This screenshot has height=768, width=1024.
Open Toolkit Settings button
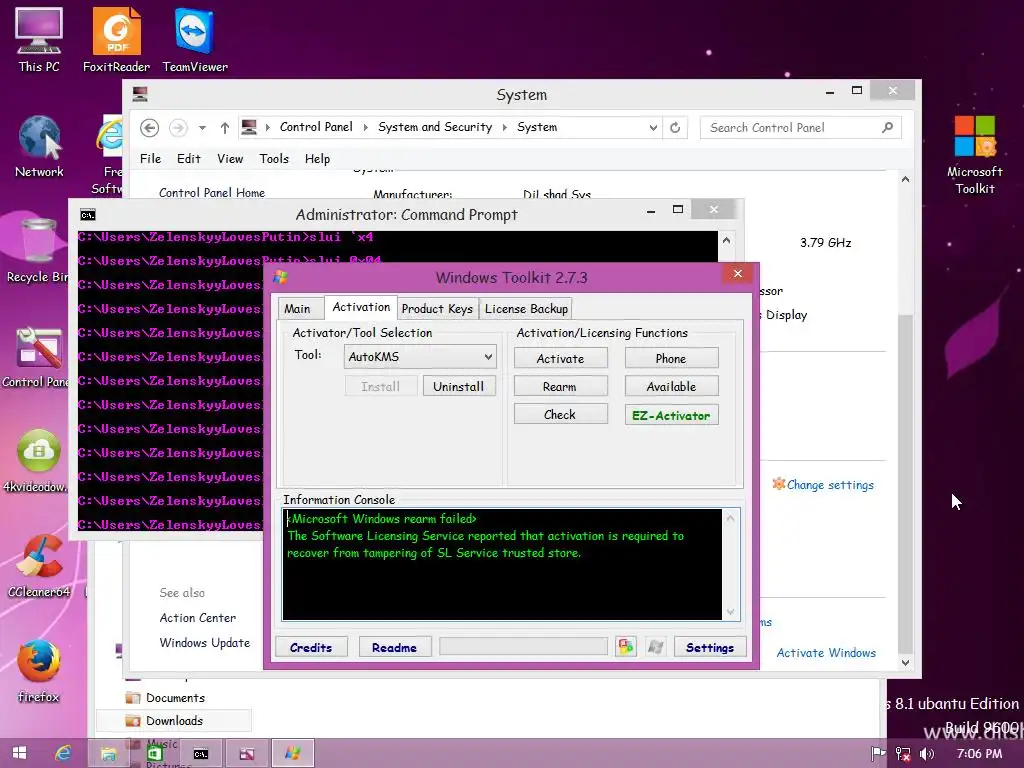tap(710, 647)
